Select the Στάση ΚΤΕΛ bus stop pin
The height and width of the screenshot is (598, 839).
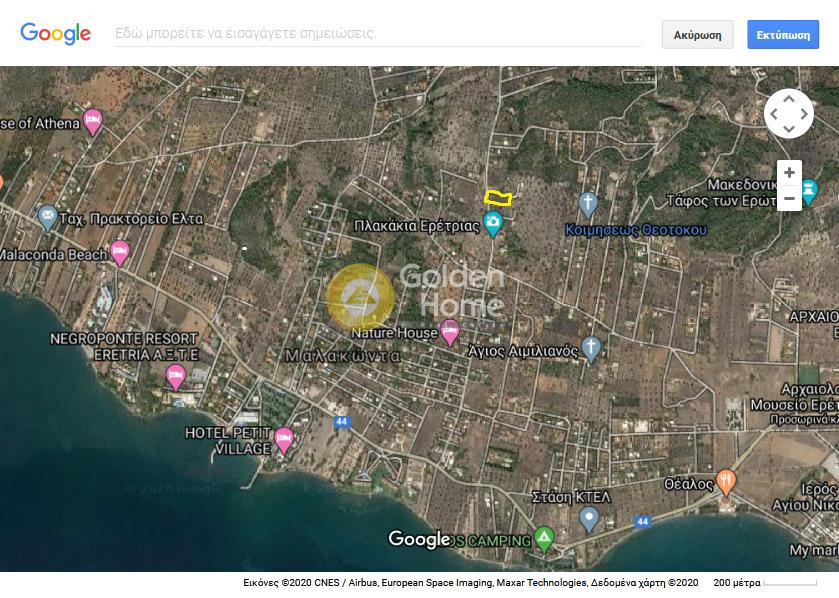[x=589, y=518]
